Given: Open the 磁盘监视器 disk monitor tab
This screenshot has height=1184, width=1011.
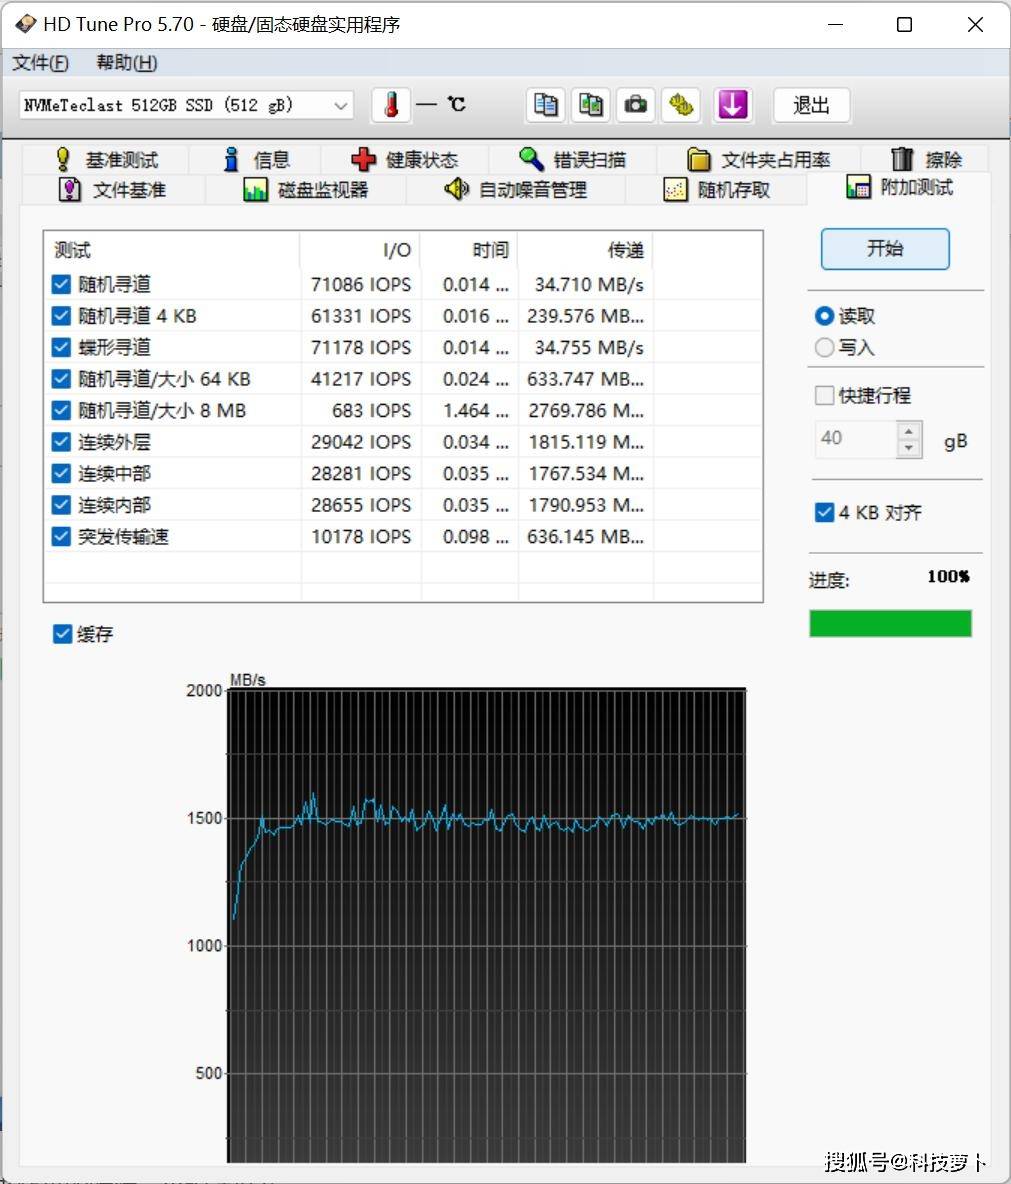Looking at the screenshot, I should (306, 190).
